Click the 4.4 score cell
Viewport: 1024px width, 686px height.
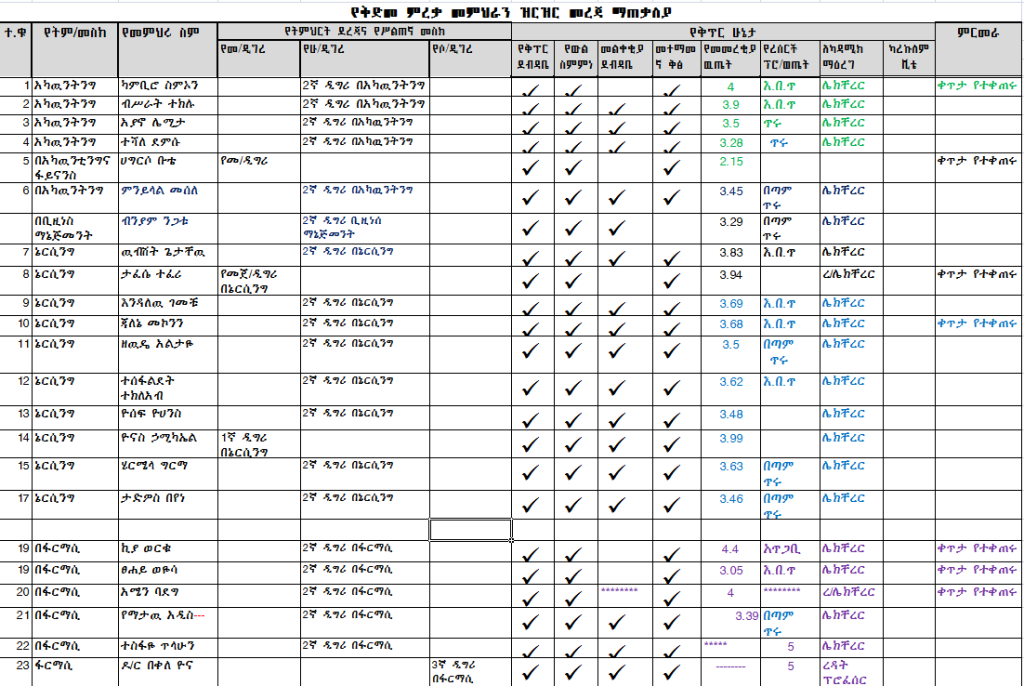(x=731, y=549)
